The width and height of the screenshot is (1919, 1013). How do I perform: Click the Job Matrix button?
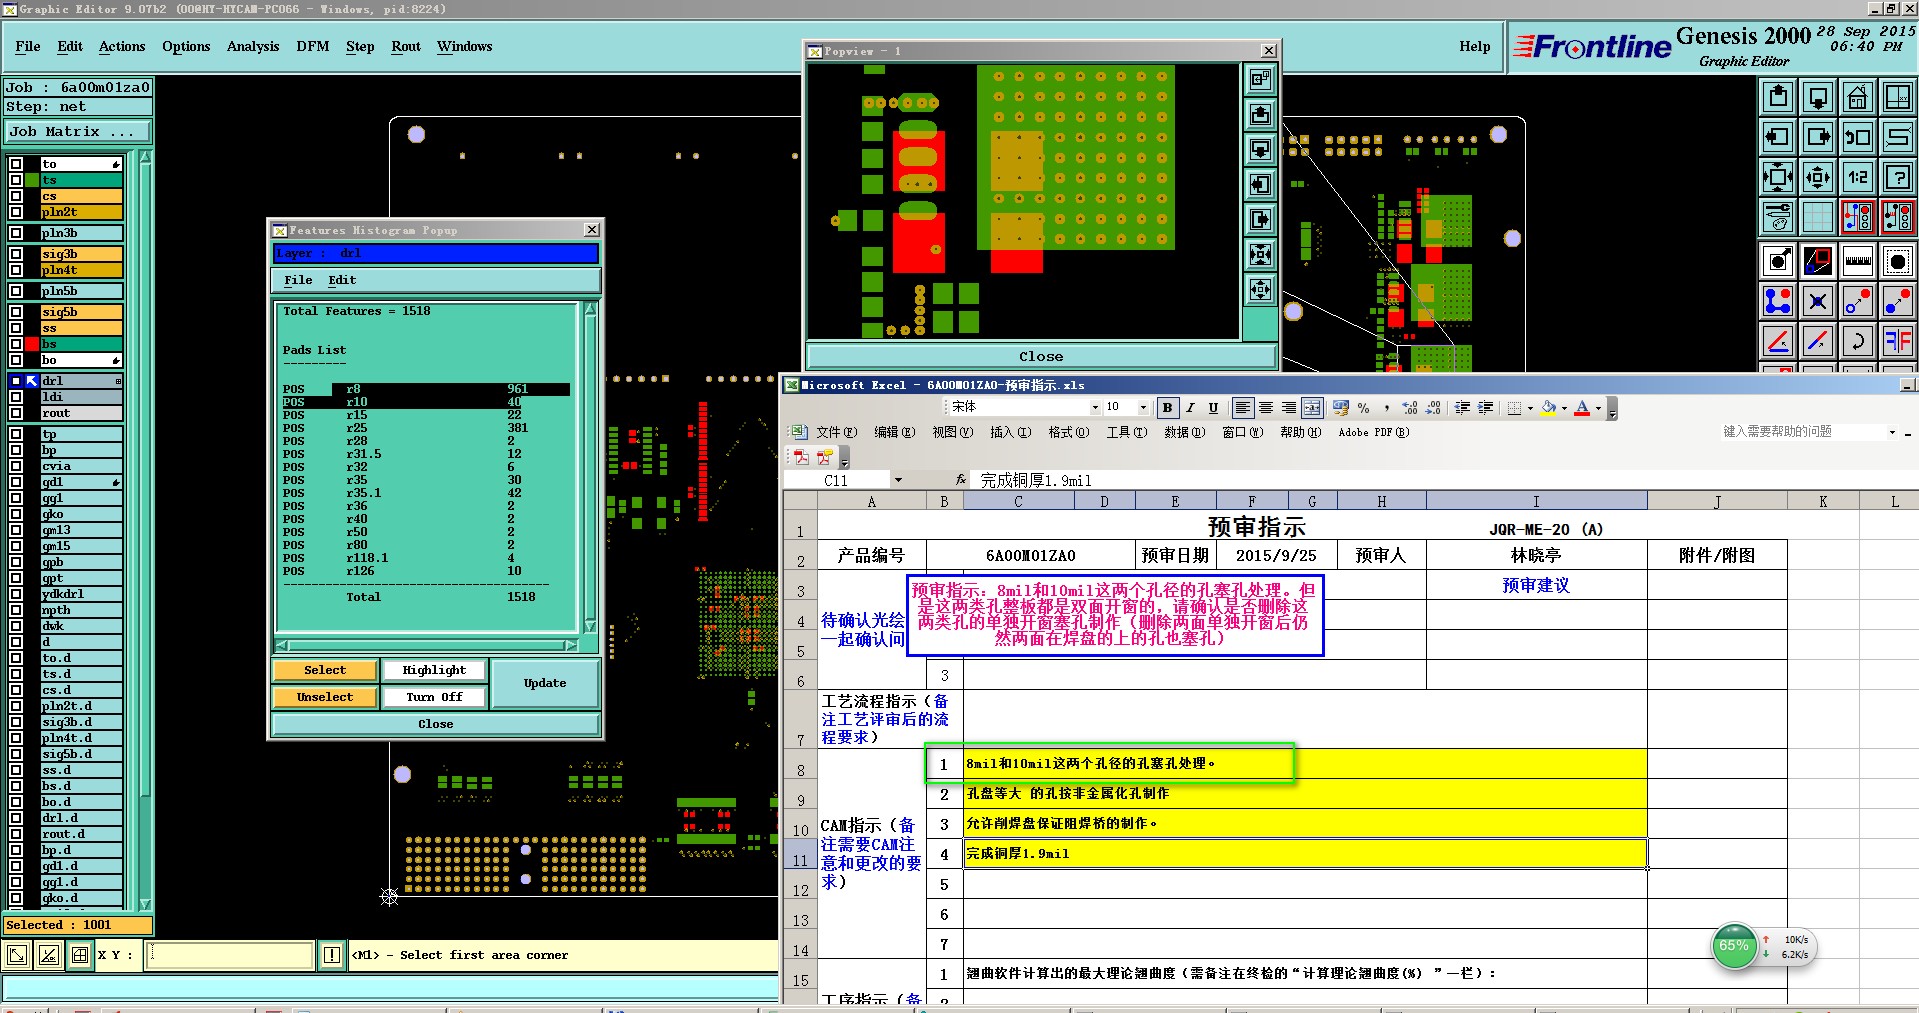tap(78, 132)
